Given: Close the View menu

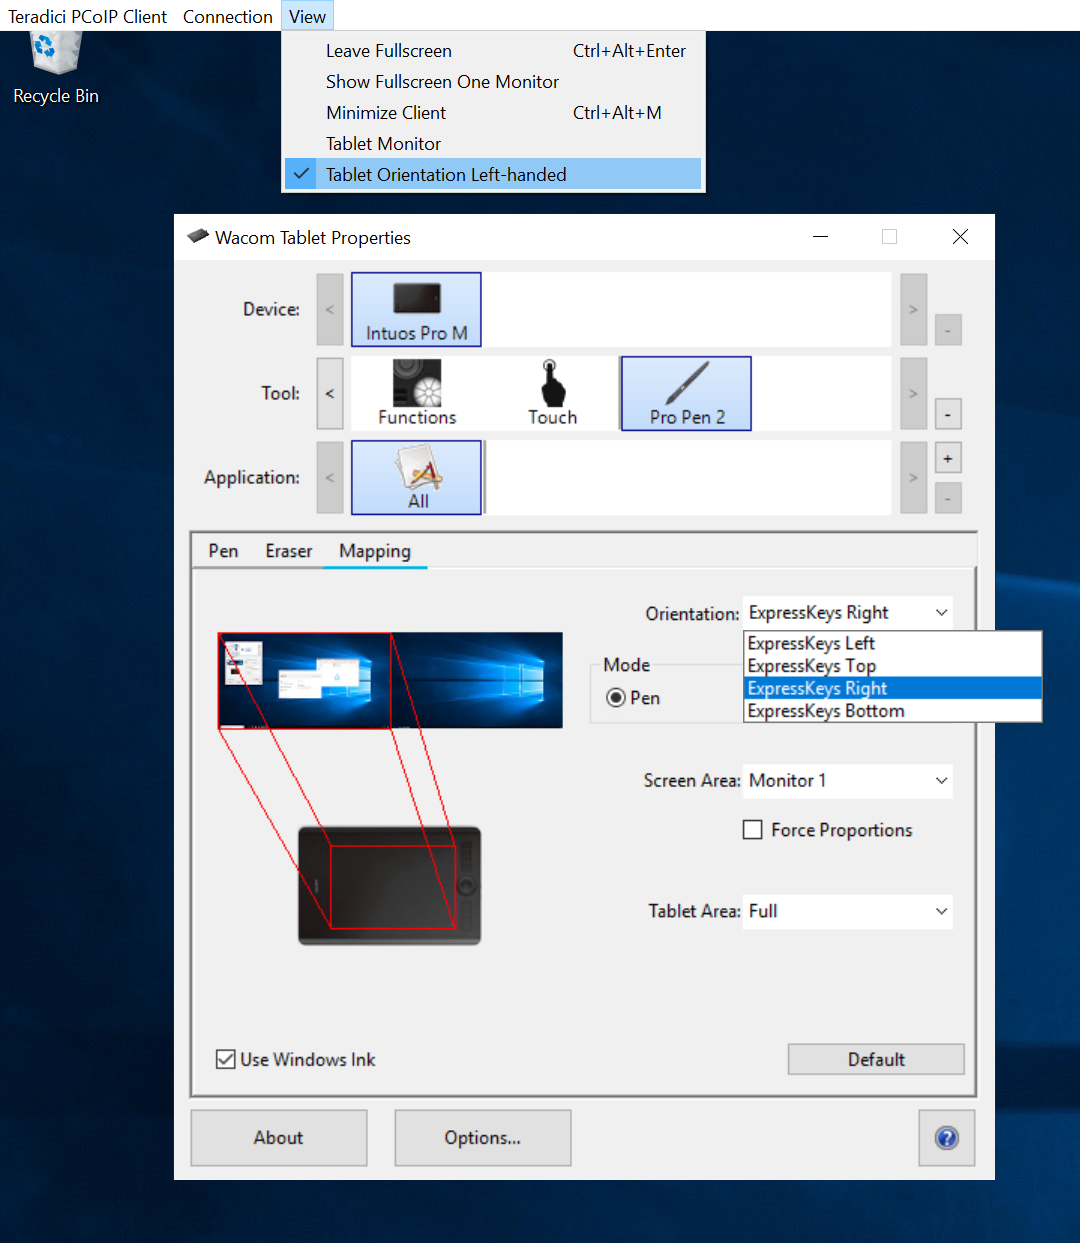Looking at the screenshot, I should click(x=307, y=16).
